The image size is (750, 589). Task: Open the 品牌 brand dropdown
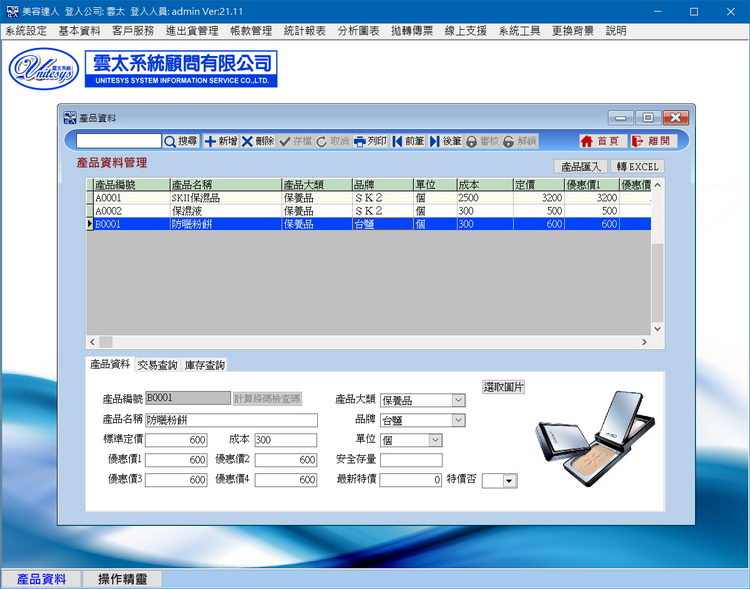[458, 420]
